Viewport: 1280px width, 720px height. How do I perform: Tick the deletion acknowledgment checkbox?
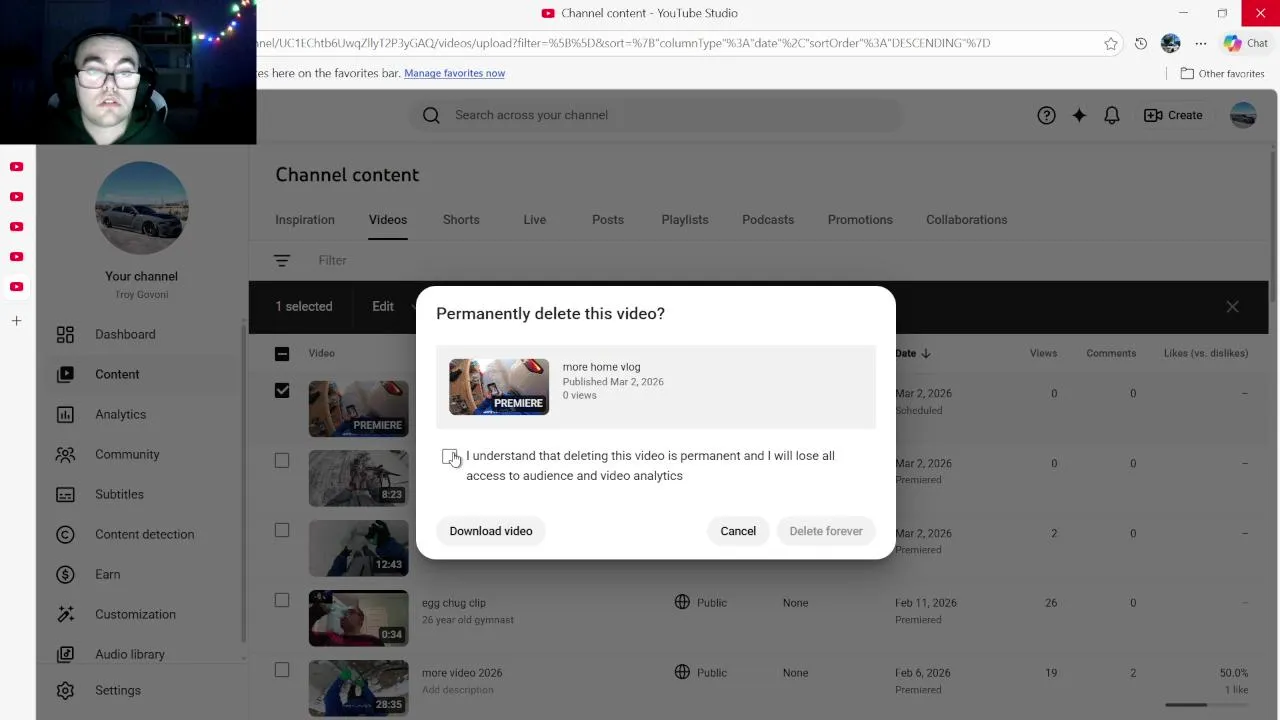point(450,457)
